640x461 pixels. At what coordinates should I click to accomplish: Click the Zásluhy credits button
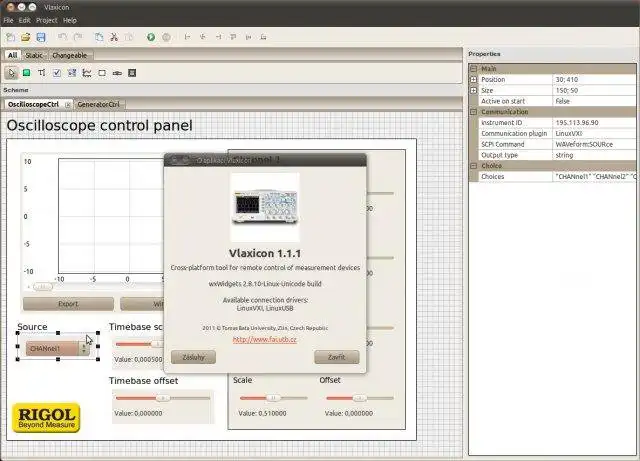(193, 357)
